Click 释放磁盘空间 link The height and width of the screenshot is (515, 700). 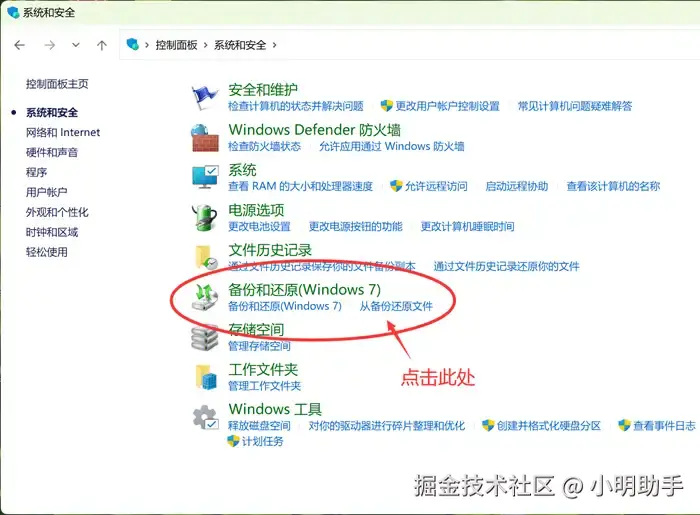(x=259, y=426)
